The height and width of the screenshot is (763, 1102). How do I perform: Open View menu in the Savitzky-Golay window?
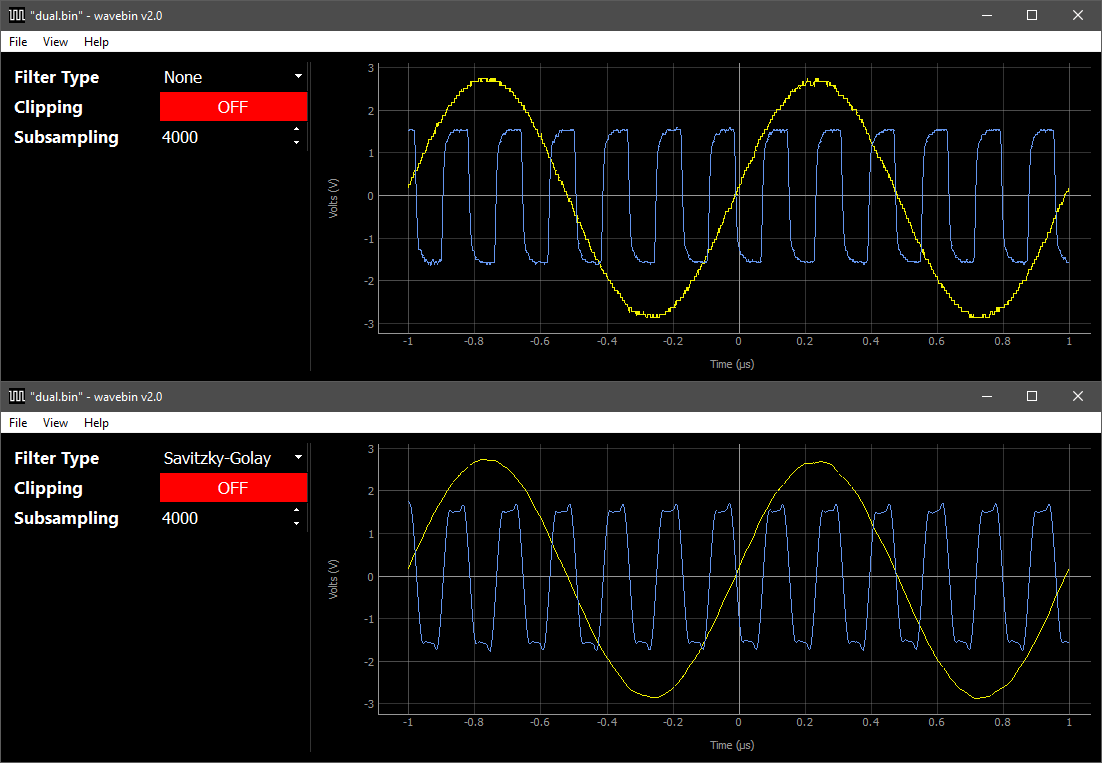(56, 423)
